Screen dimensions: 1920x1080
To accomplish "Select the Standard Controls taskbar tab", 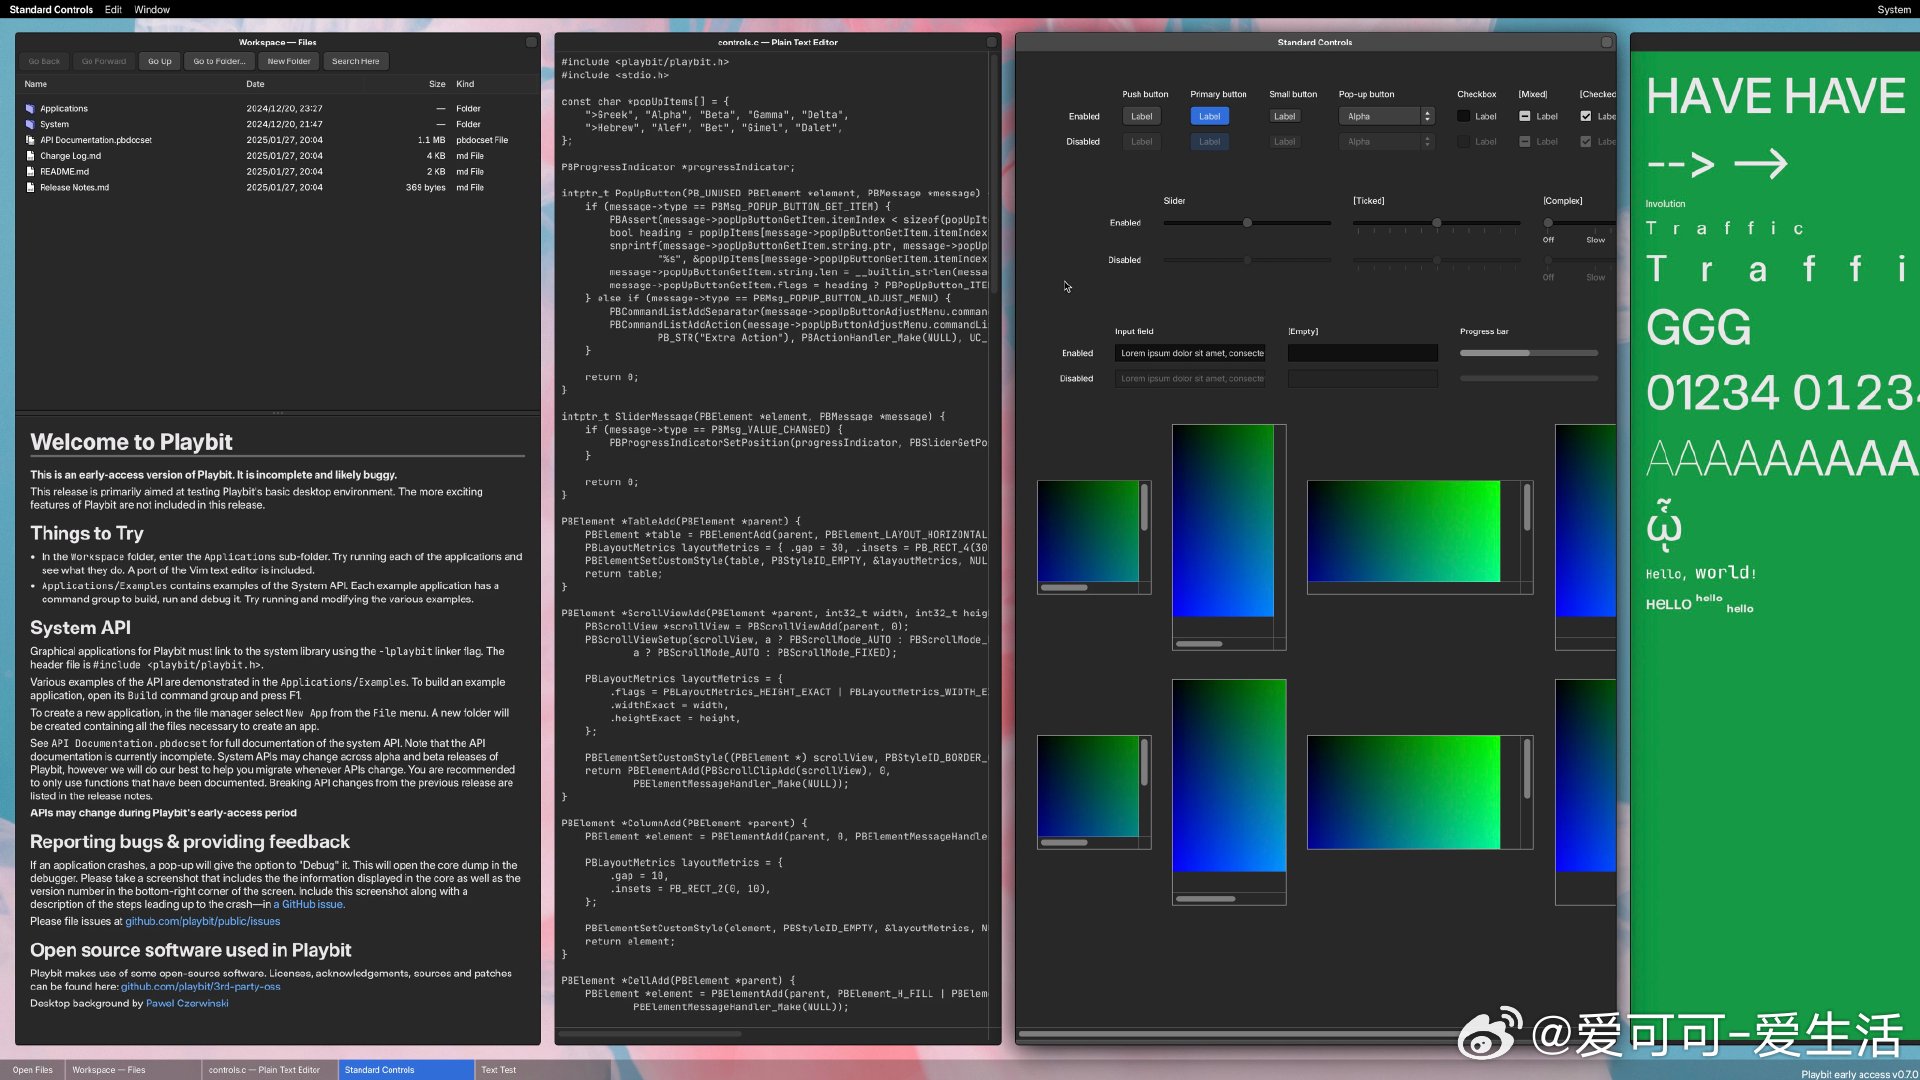I will click(x=406, y=1070).
